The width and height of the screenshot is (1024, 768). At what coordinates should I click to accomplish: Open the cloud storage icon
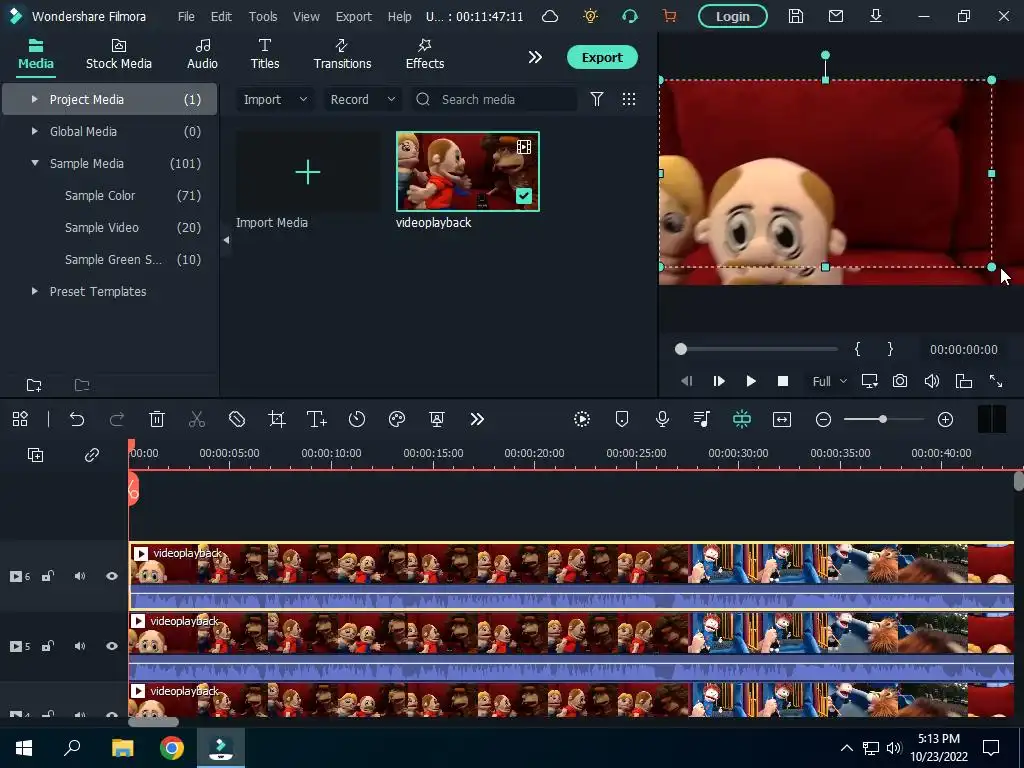pyautogui.click(x=550, y=16)
